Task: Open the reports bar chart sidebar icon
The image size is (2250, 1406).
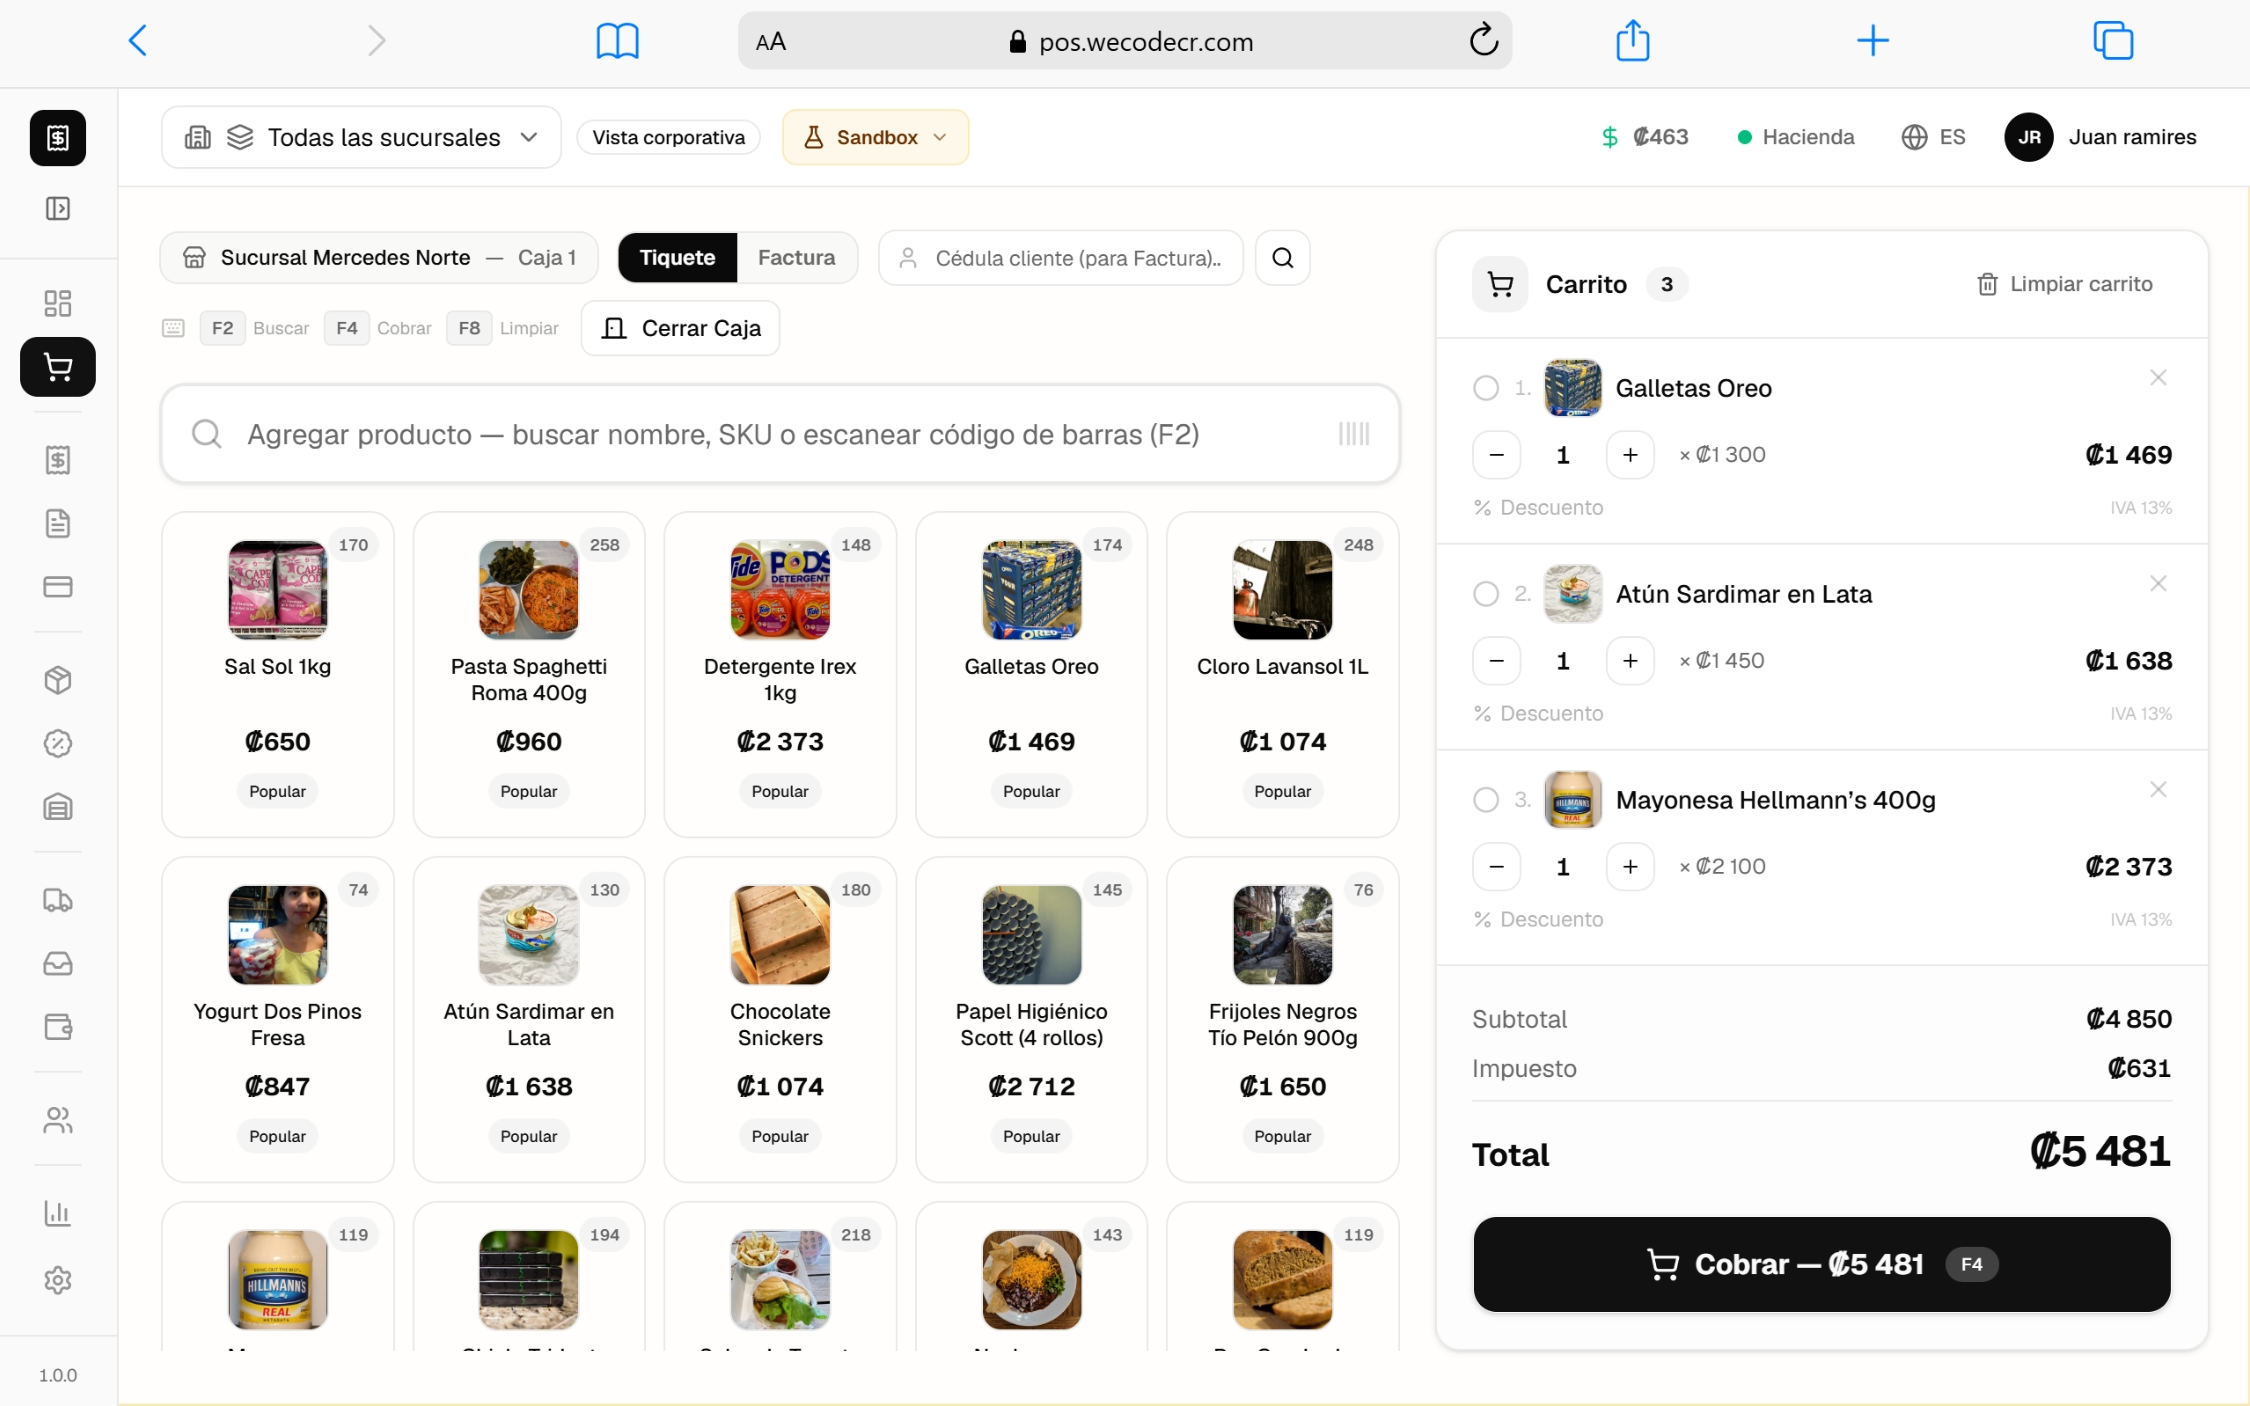Action: (x=58, y=1214)
